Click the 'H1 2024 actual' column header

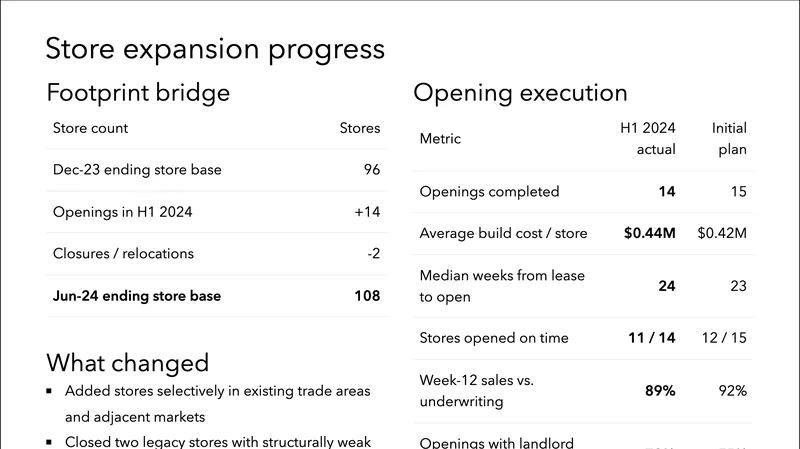coord(648,139)
